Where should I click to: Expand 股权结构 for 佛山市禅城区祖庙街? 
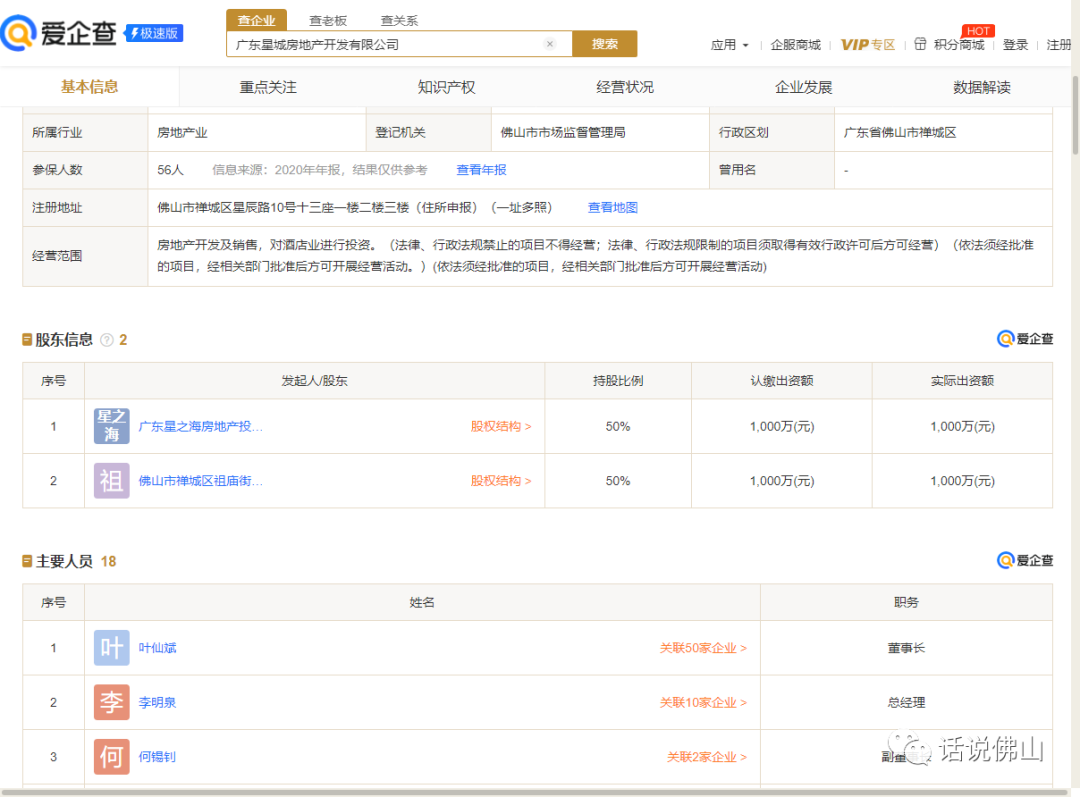[501, 481]
